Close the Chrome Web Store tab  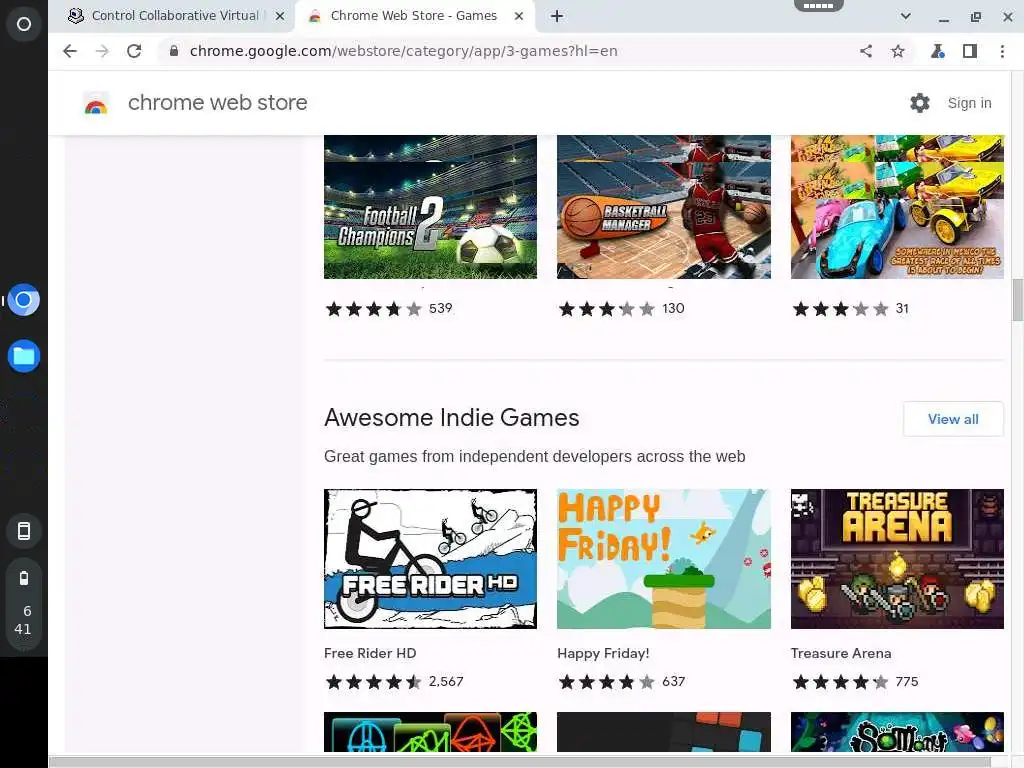tap(519, 16)
